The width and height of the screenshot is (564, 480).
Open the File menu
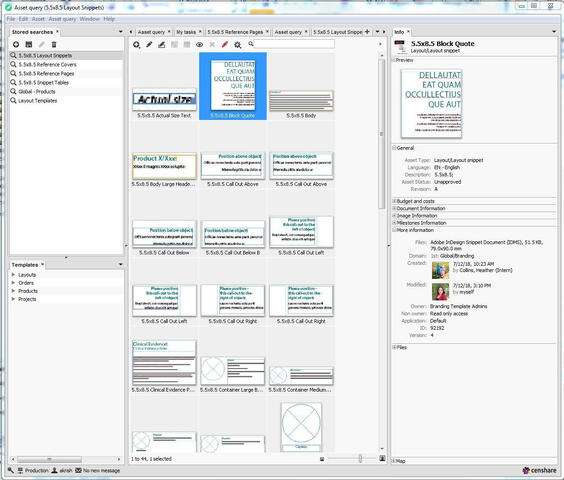coord(11,19)
